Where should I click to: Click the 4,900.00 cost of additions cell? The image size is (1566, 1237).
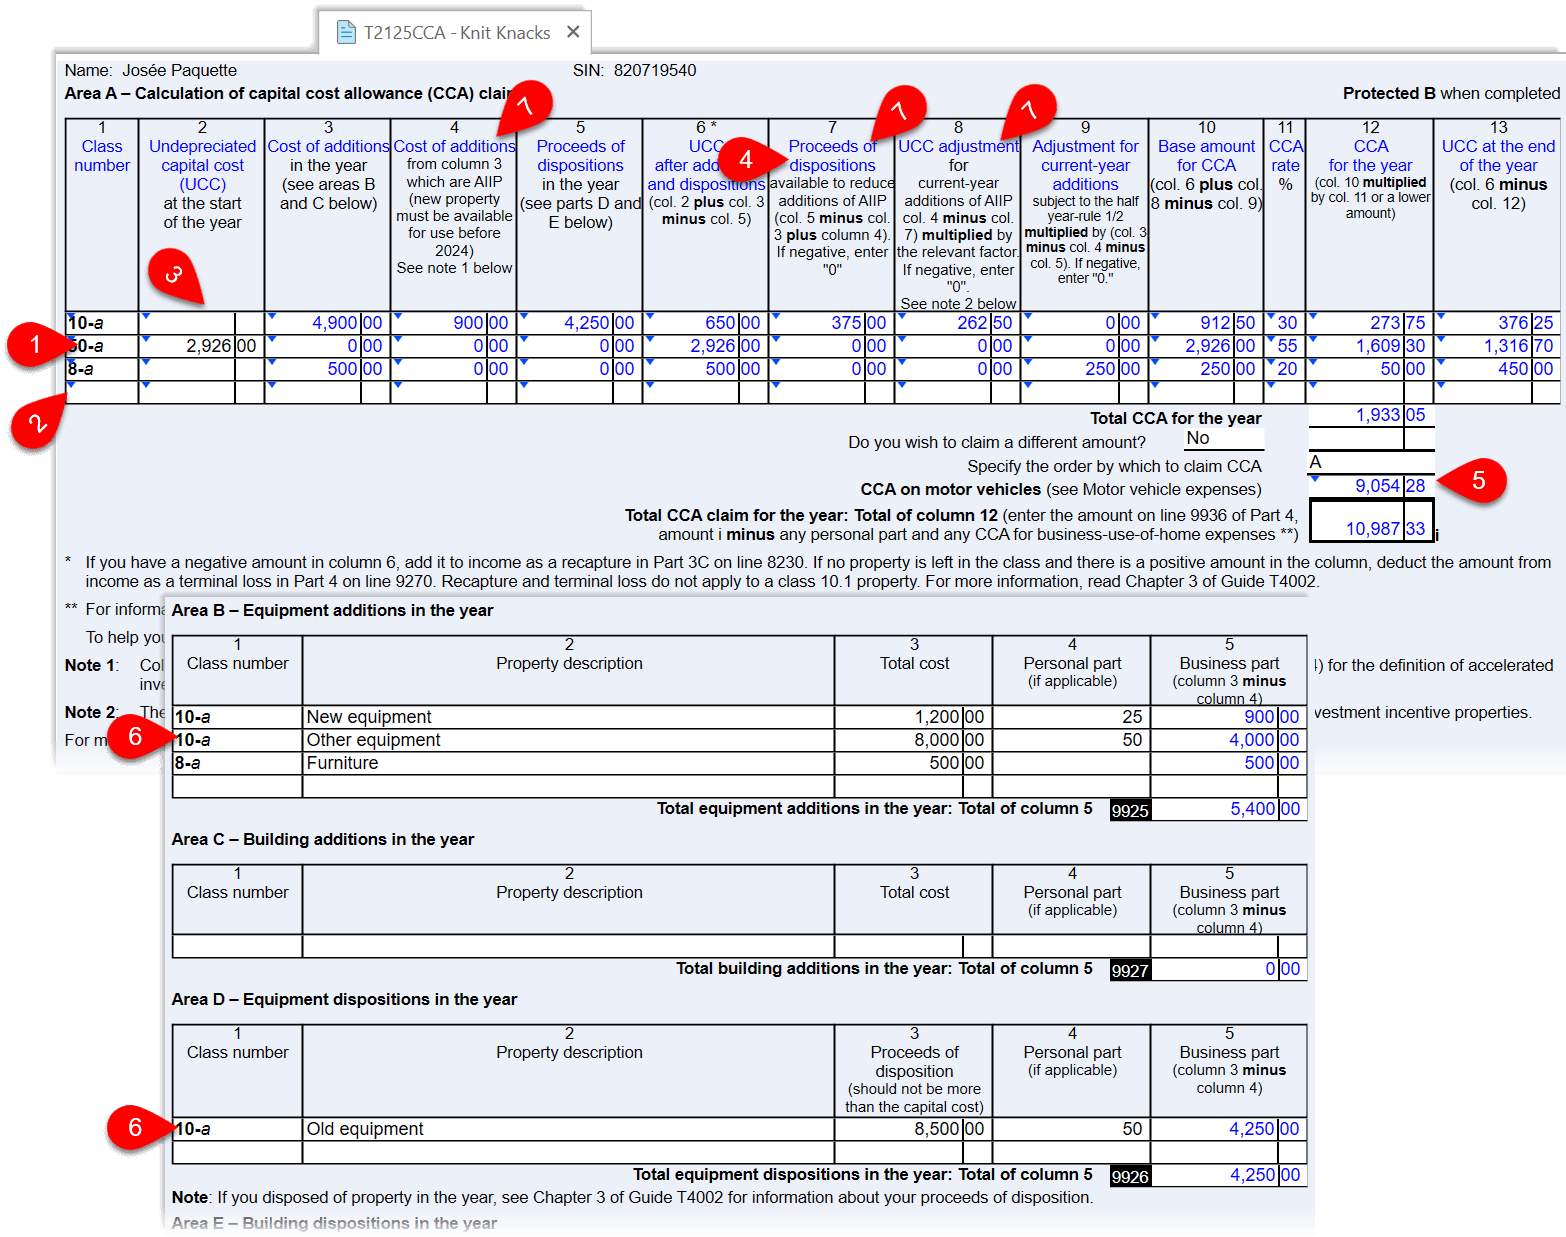coord(327,323)
